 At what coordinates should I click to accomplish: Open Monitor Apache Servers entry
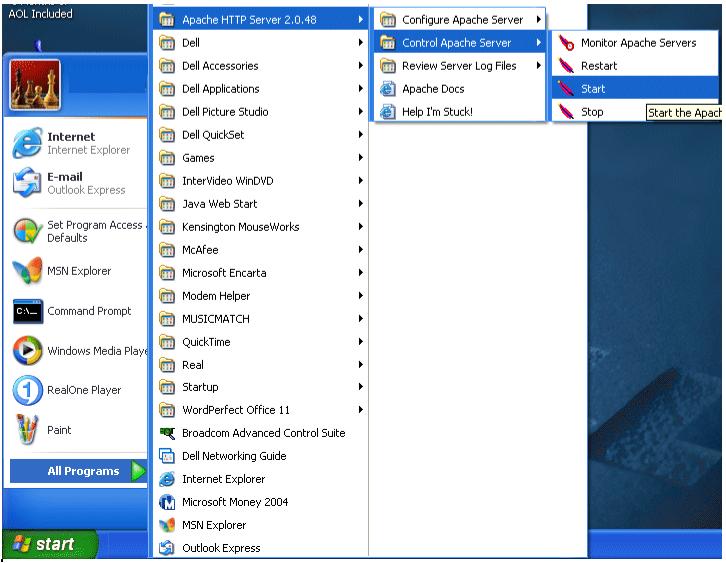[x=637, y=43]
